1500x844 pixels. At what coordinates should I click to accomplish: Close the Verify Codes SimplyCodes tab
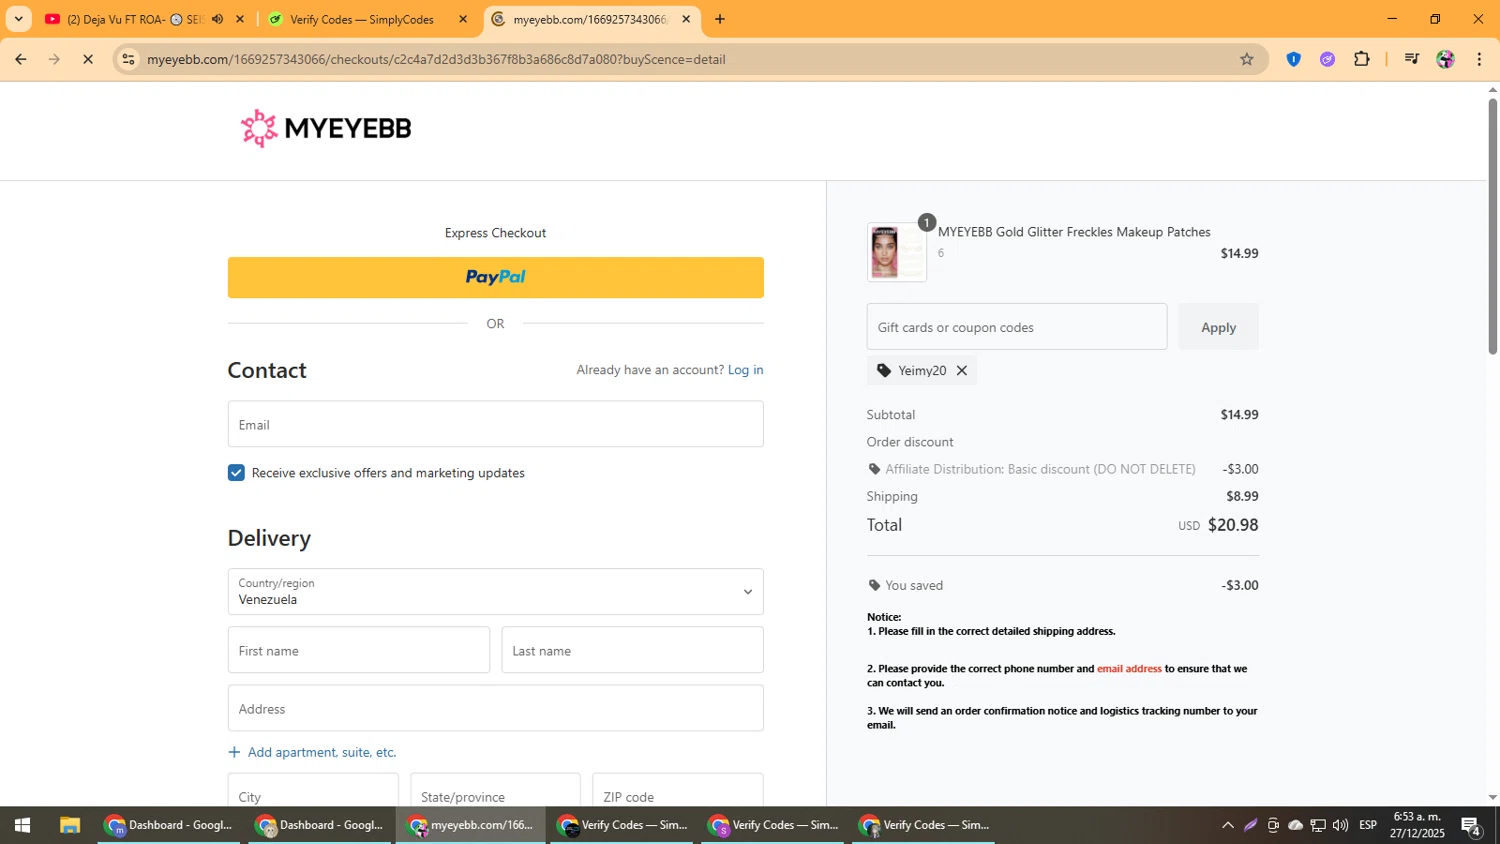coord(463,19)
